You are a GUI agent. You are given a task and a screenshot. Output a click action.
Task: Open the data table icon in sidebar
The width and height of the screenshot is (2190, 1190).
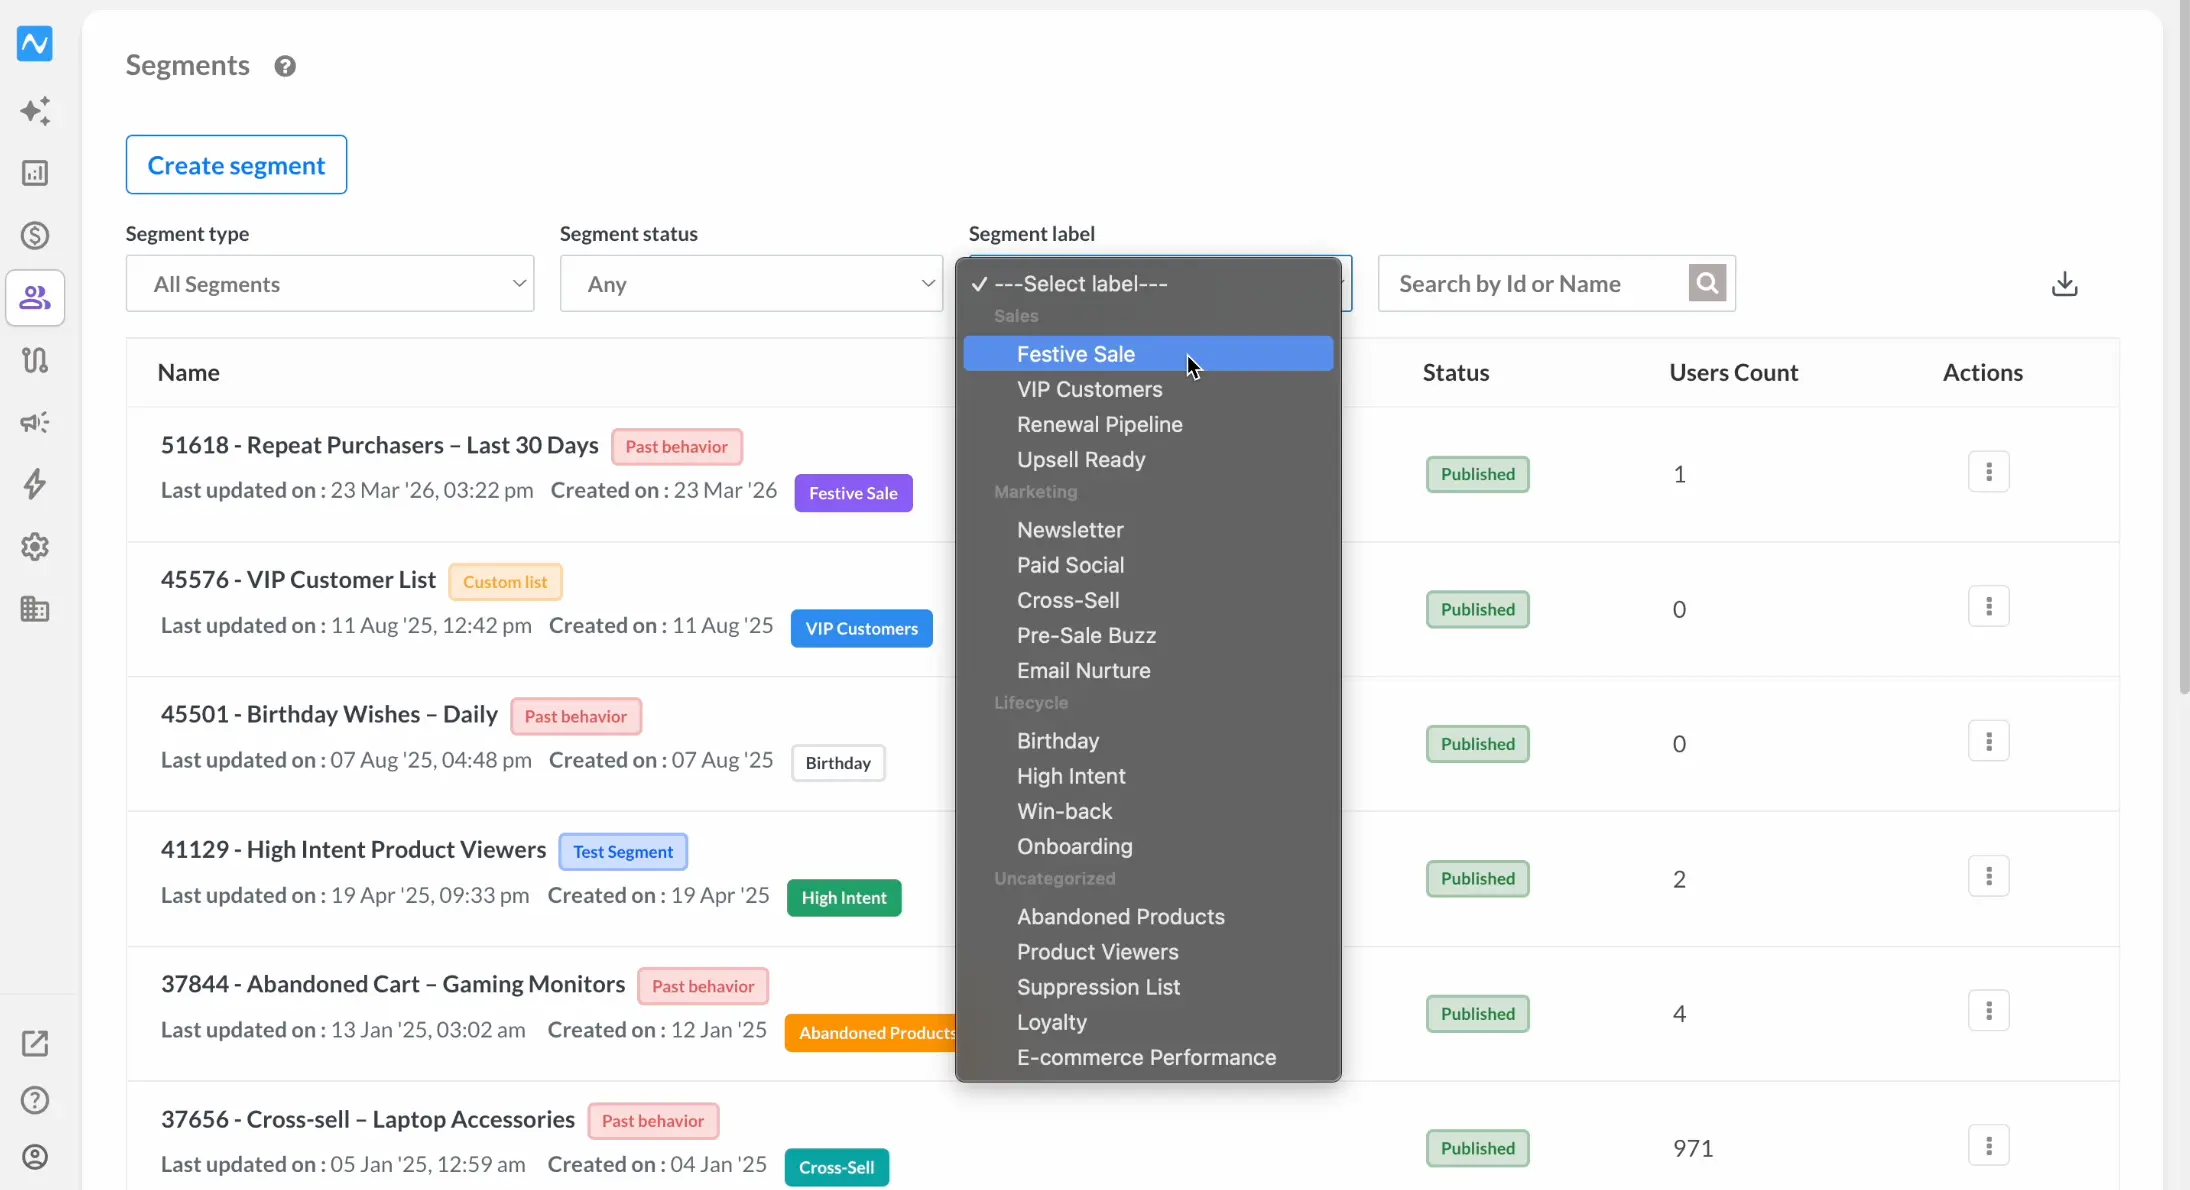tap(35, 609)
